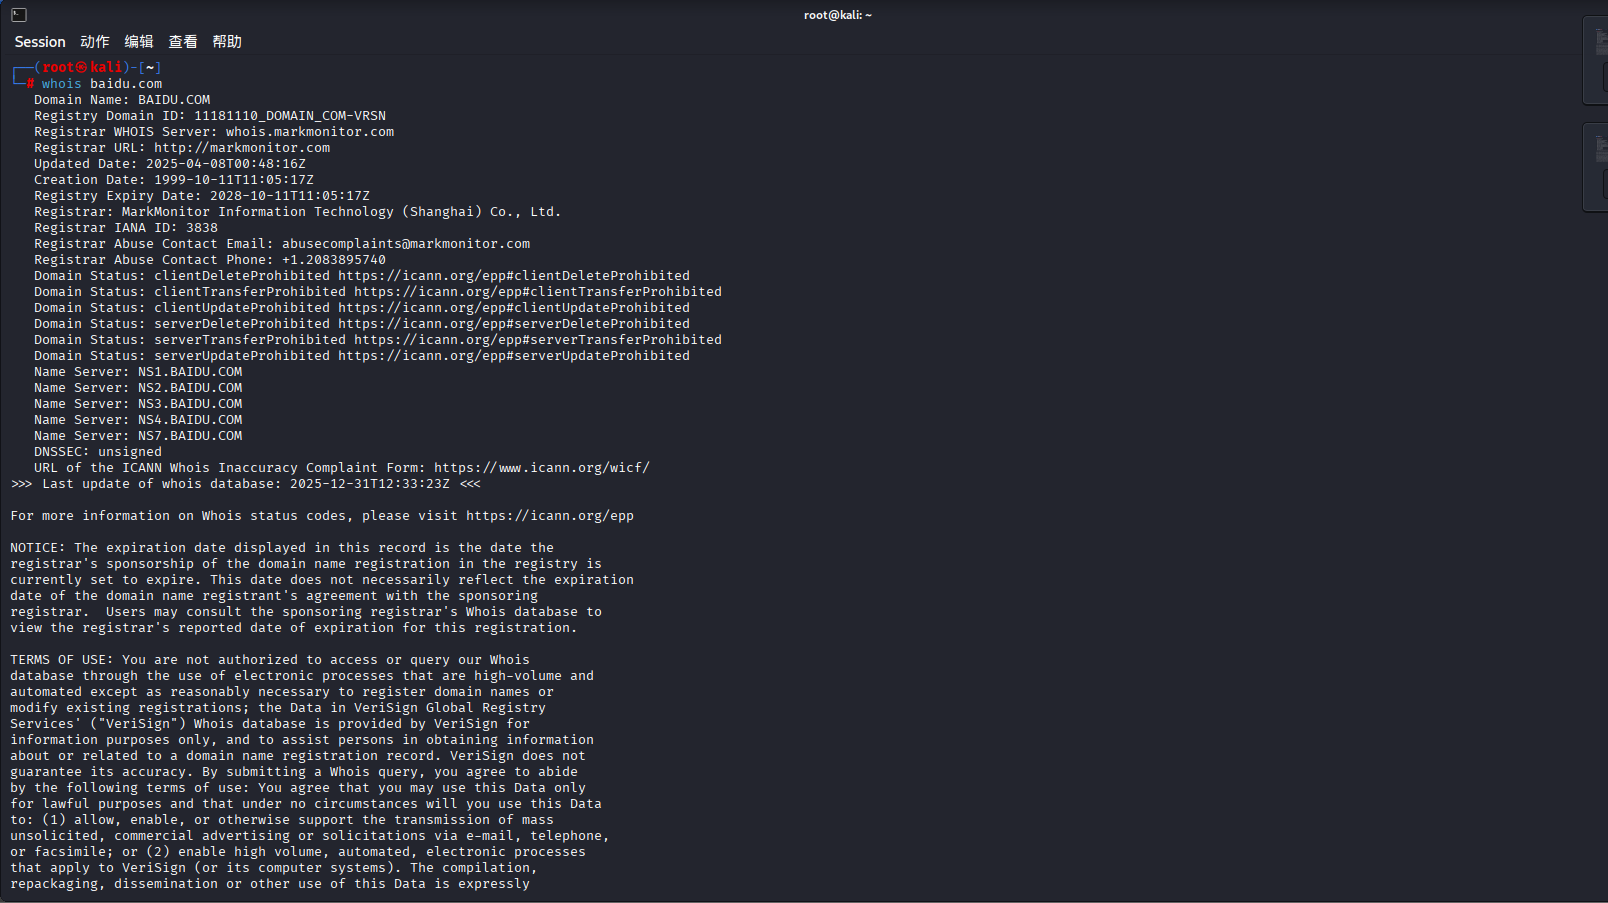This screenshot has width=1608, height=903.
Task: Click the Updated Date line
Action: click(x=170, y=164)
